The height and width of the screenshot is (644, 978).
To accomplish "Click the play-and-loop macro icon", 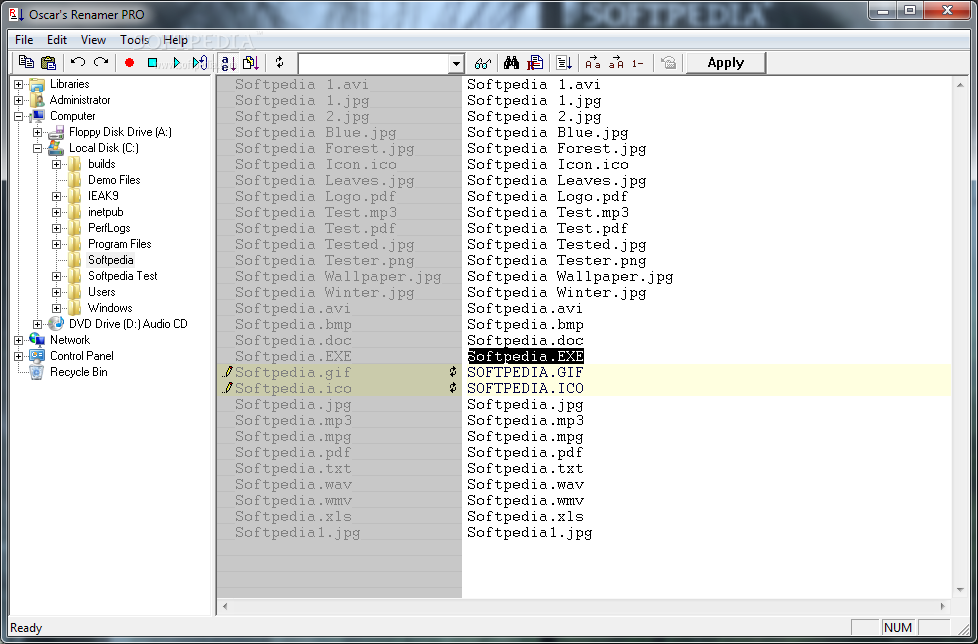I will (200, 62).
